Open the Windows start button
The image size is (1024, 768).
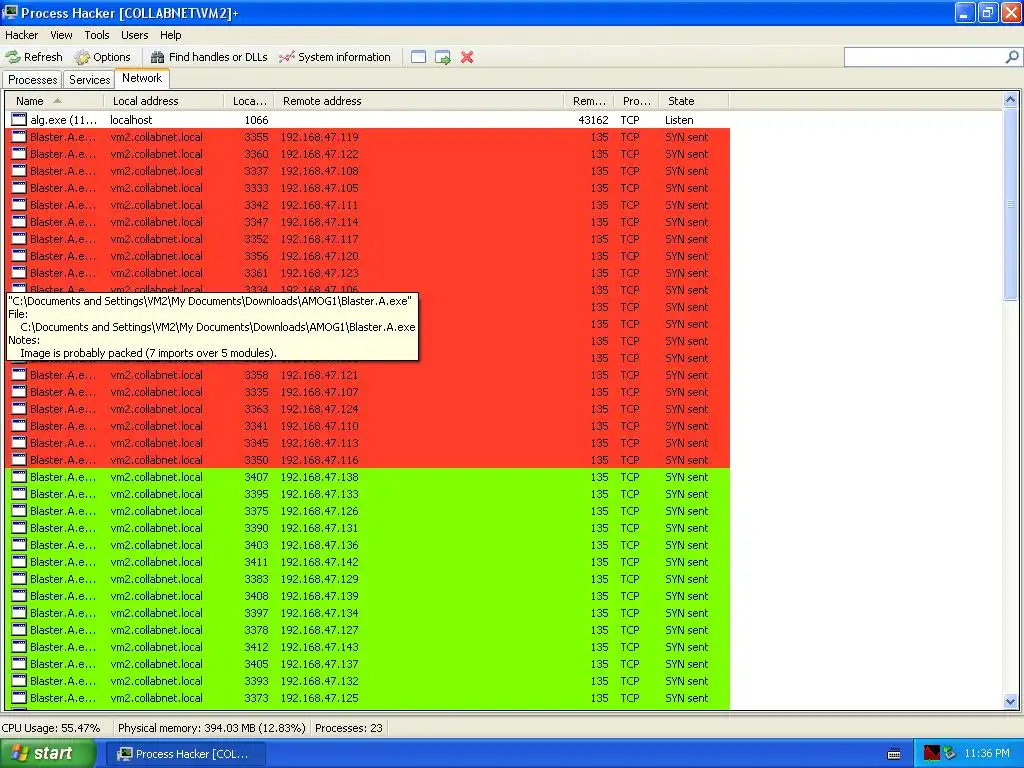pos(47,753)
